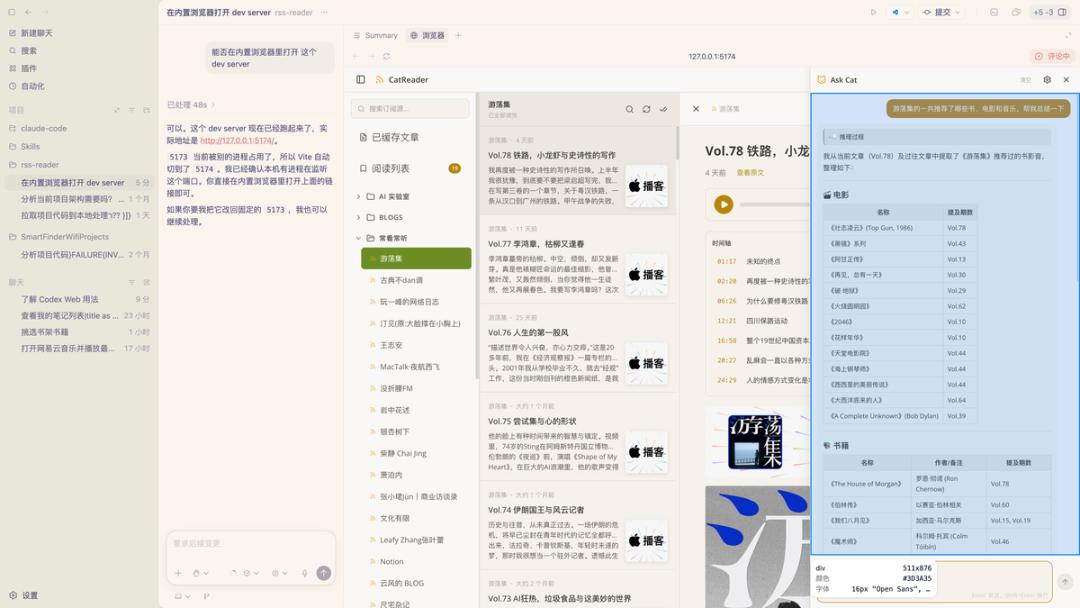Image resolution: width=1080 pixels, height=608 pixels.
Task: Jump to timeline marker 12:21
Action: coord(726,321)
